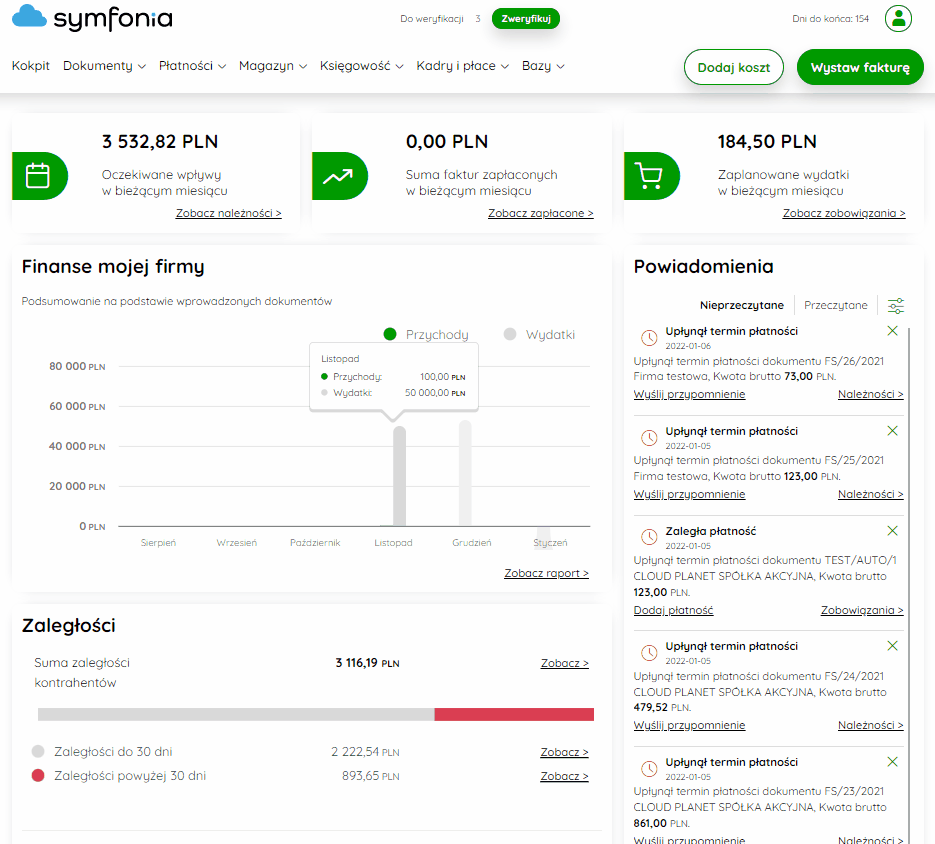
Task: Click Wyślij przypomnienie for FS/24/2021
Action: (x=689, y=725)
